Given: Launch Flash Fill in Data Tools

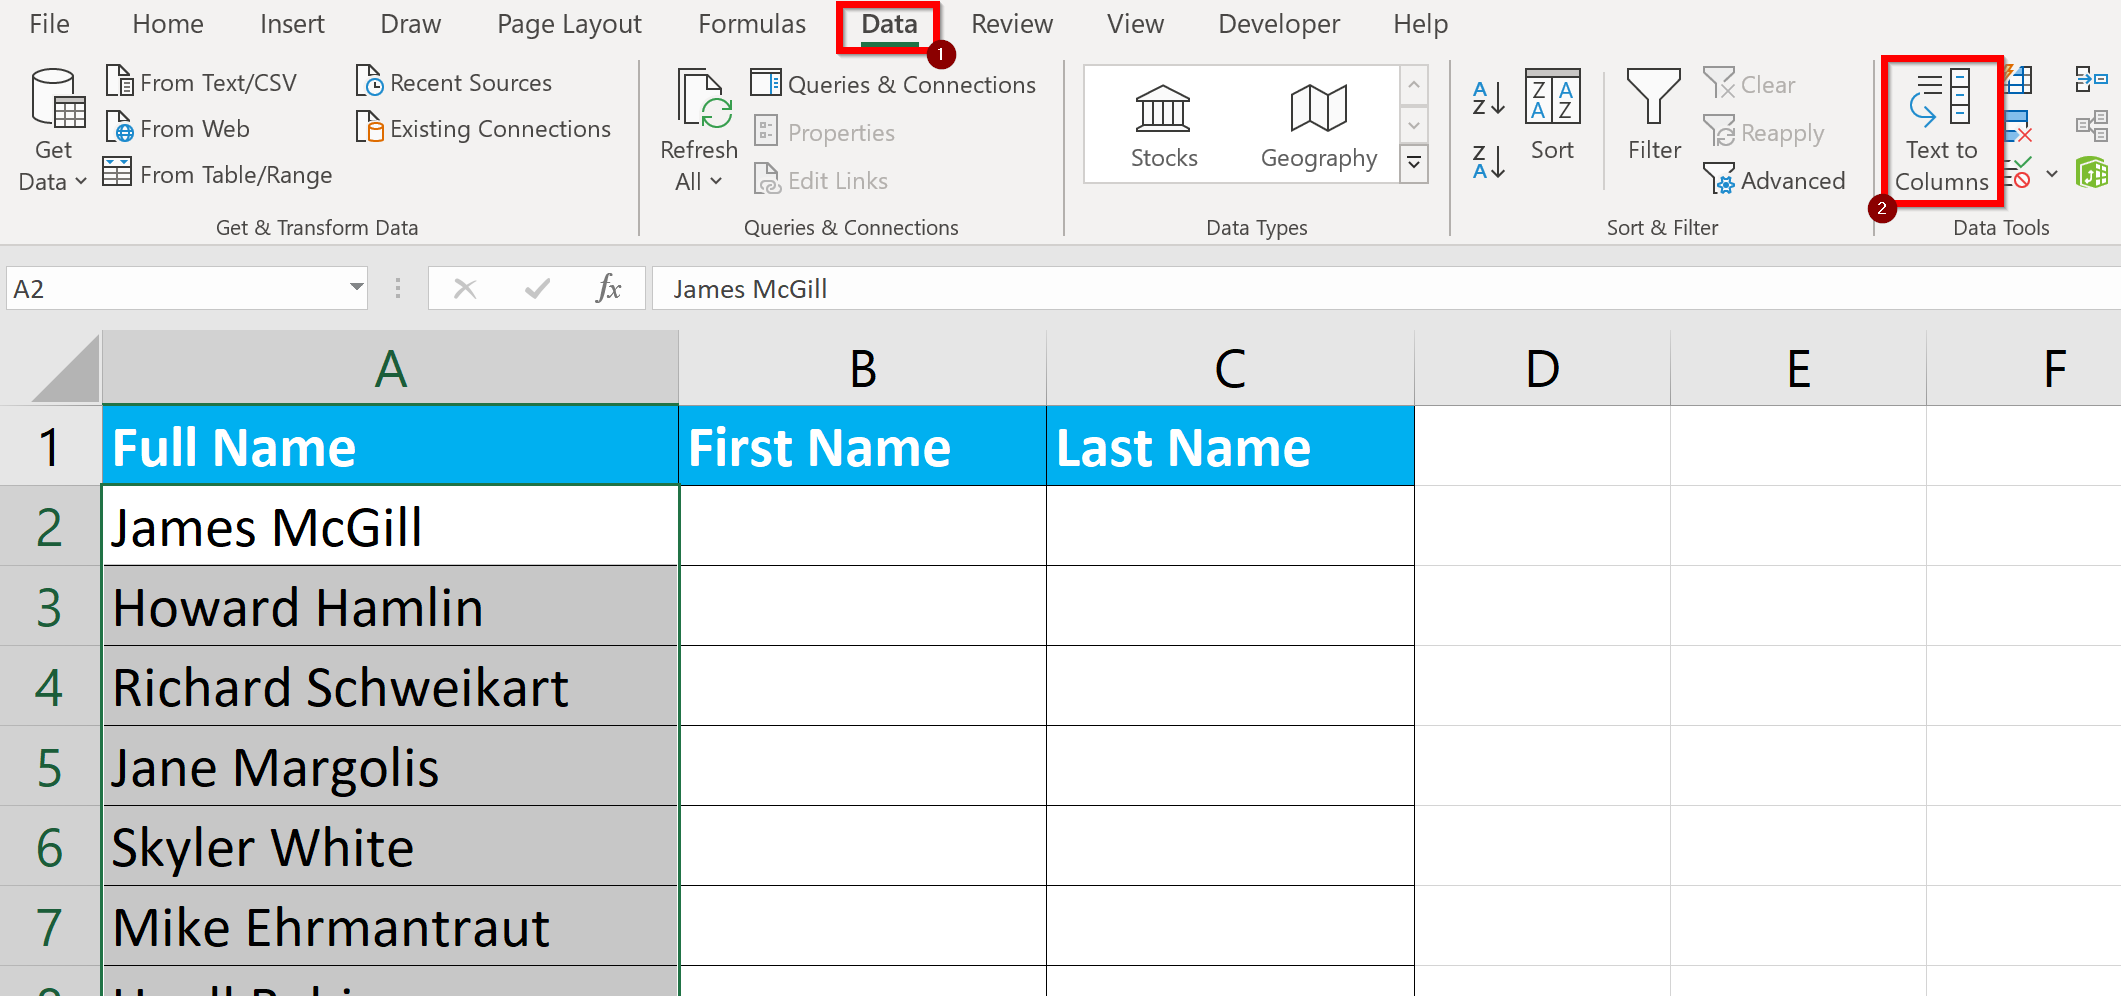Looking at the screenshot, I should [2018, 80].
